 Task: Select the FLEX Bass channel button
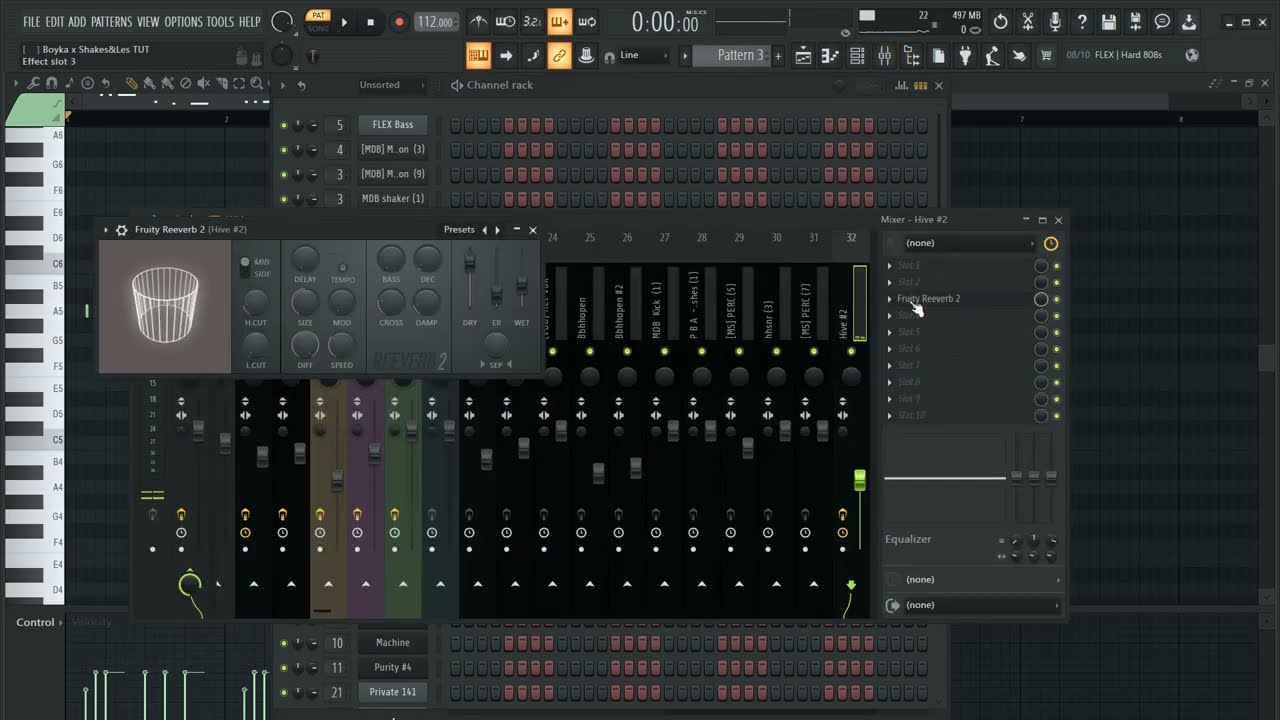(x=393, y=125)
